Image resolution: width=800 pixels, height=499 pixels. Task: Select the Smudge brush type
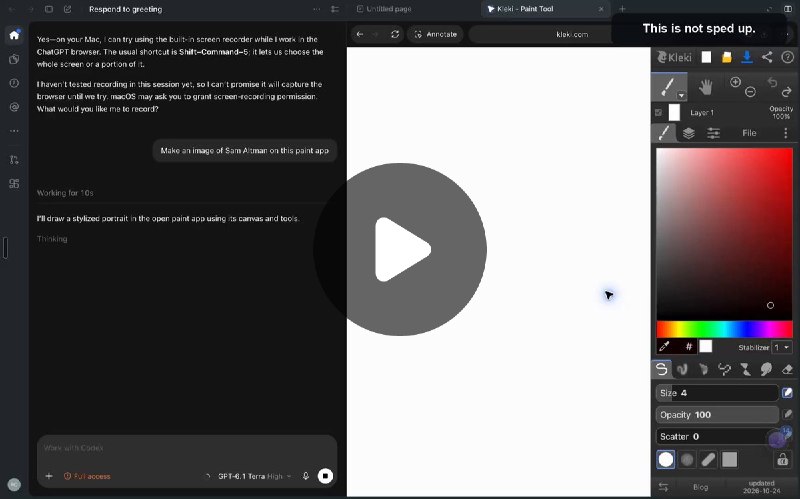(766, 369)
